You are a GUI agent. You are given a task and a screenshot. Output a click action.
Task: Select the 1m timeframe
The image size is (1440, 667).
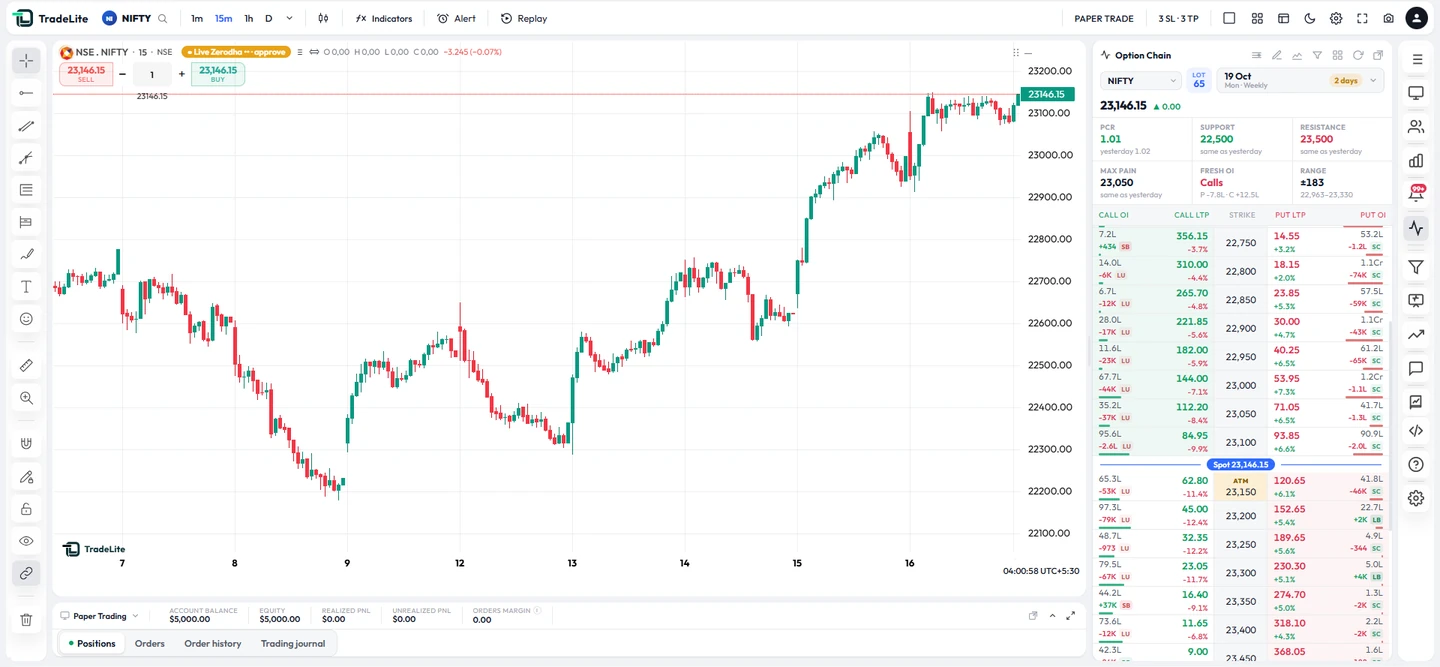point(197,18)
